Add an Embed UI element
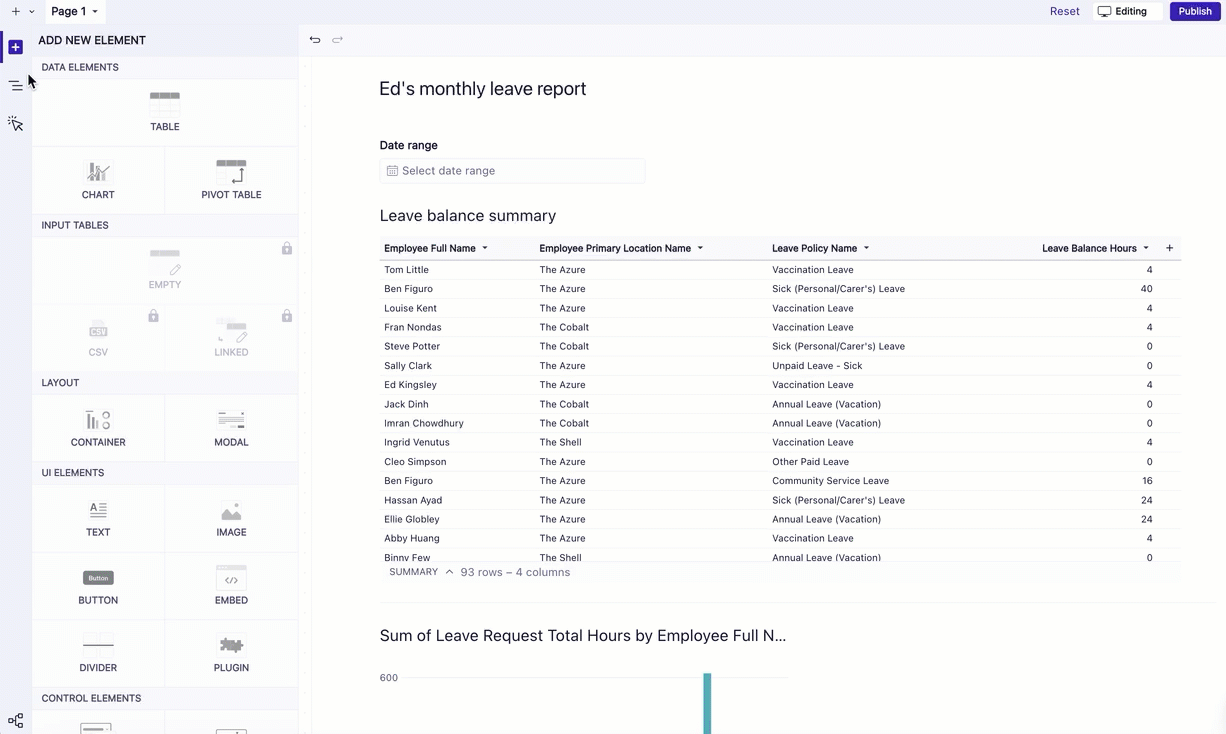Screen dimensions: 1226x734 pos(231,586)
